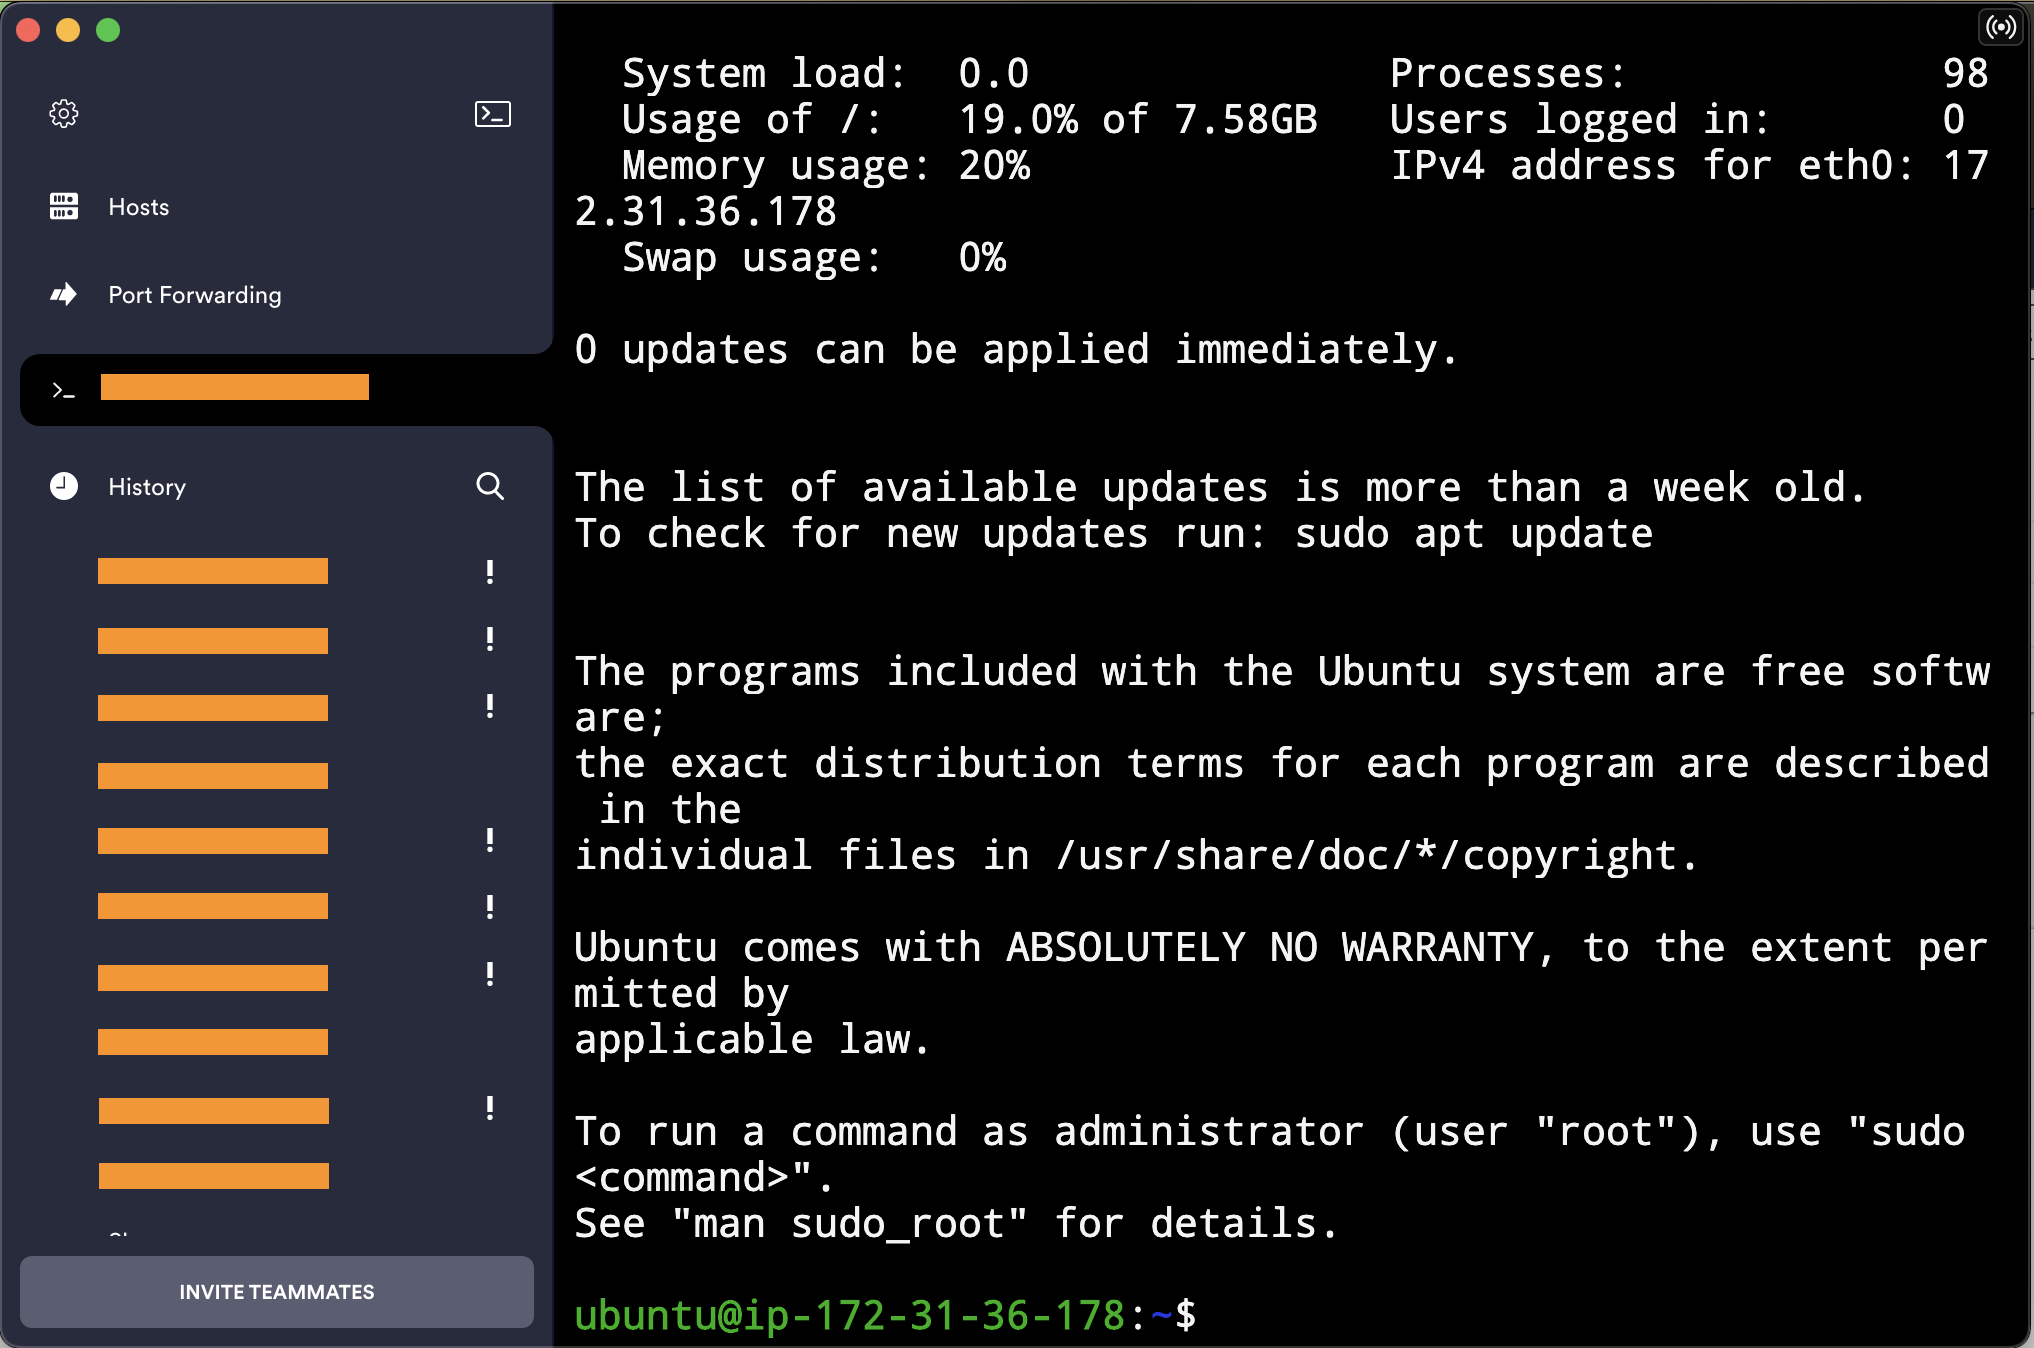Click the warning mark on the first history entry
Screen dimensions: 2034x1348
490,572
